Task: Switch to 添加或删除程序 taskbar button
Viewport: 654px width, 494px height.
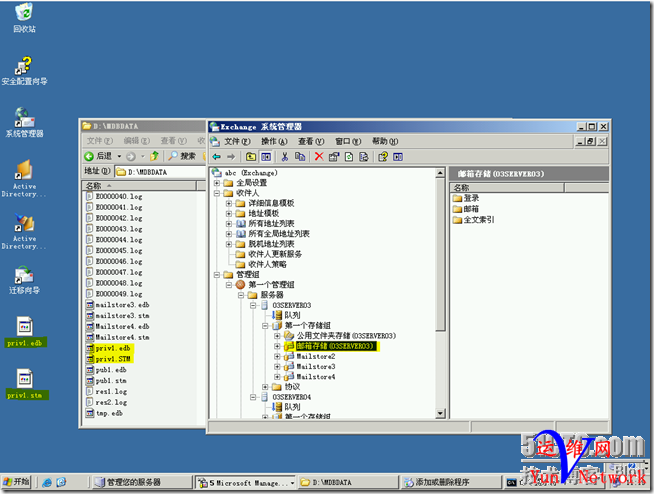Action: pos(450,482)
